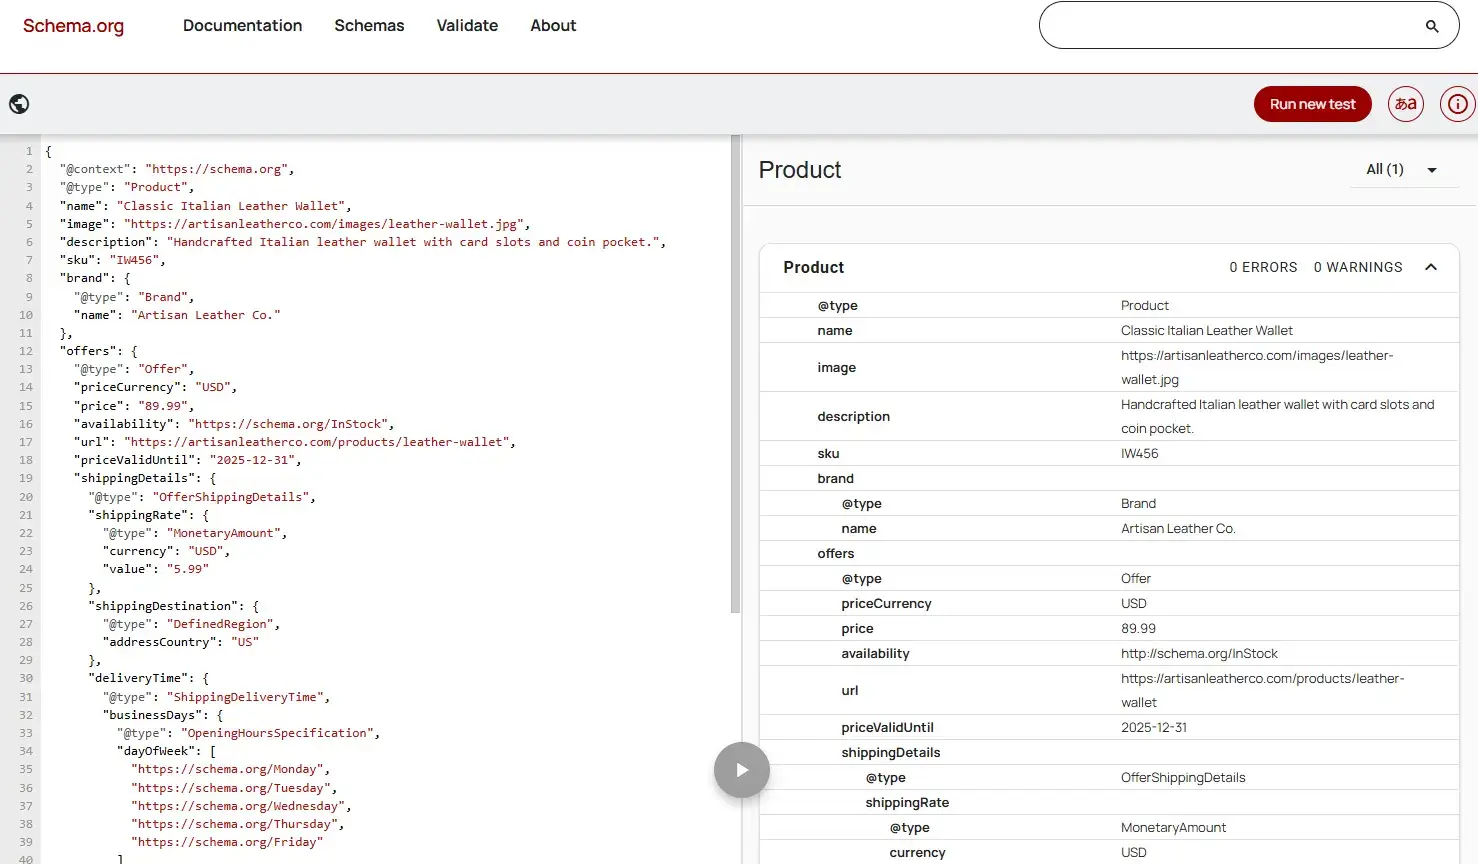The height and width of the screenshot is (864, 1478).
Task: Click the search magnifier icon
Action: 1432,26
